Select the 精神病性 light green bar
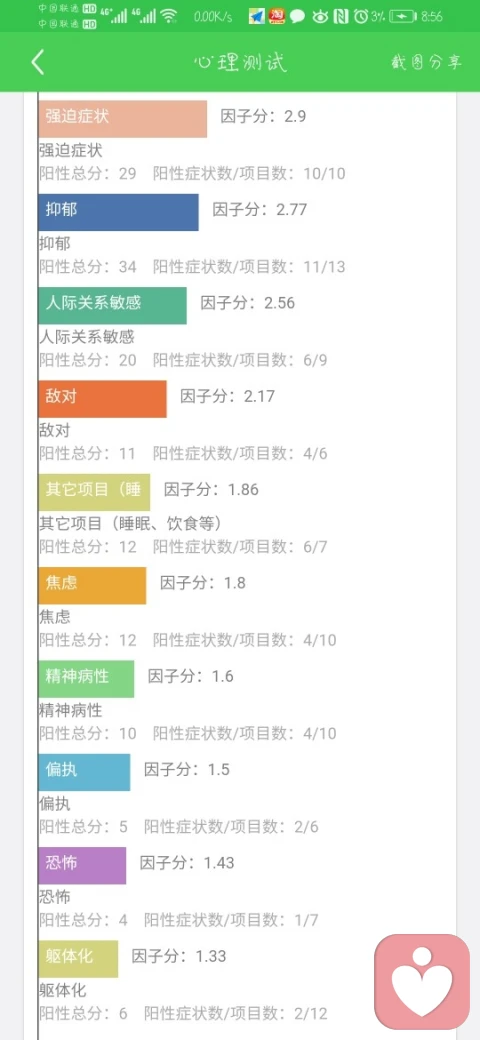480x1040 pixels. pyautogui.click(x=86, y=679)
